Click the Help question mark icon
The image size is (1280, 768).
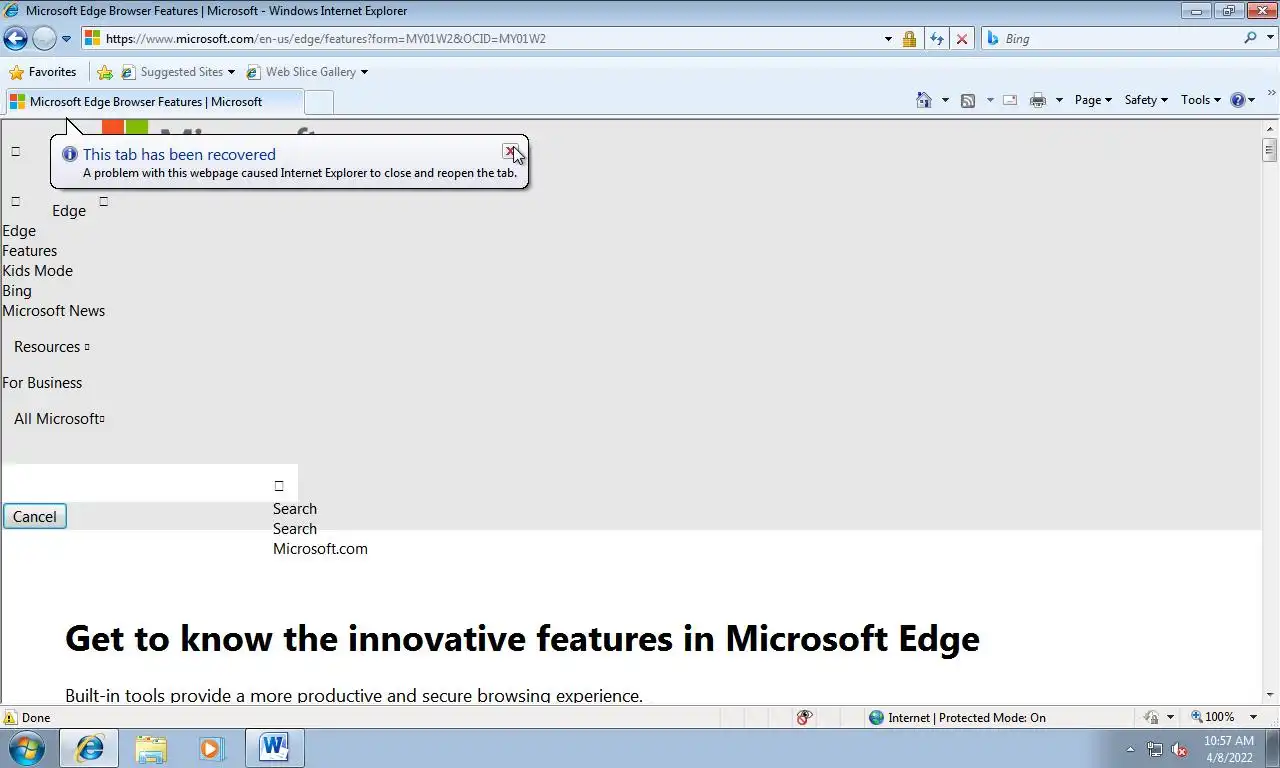1238,100
